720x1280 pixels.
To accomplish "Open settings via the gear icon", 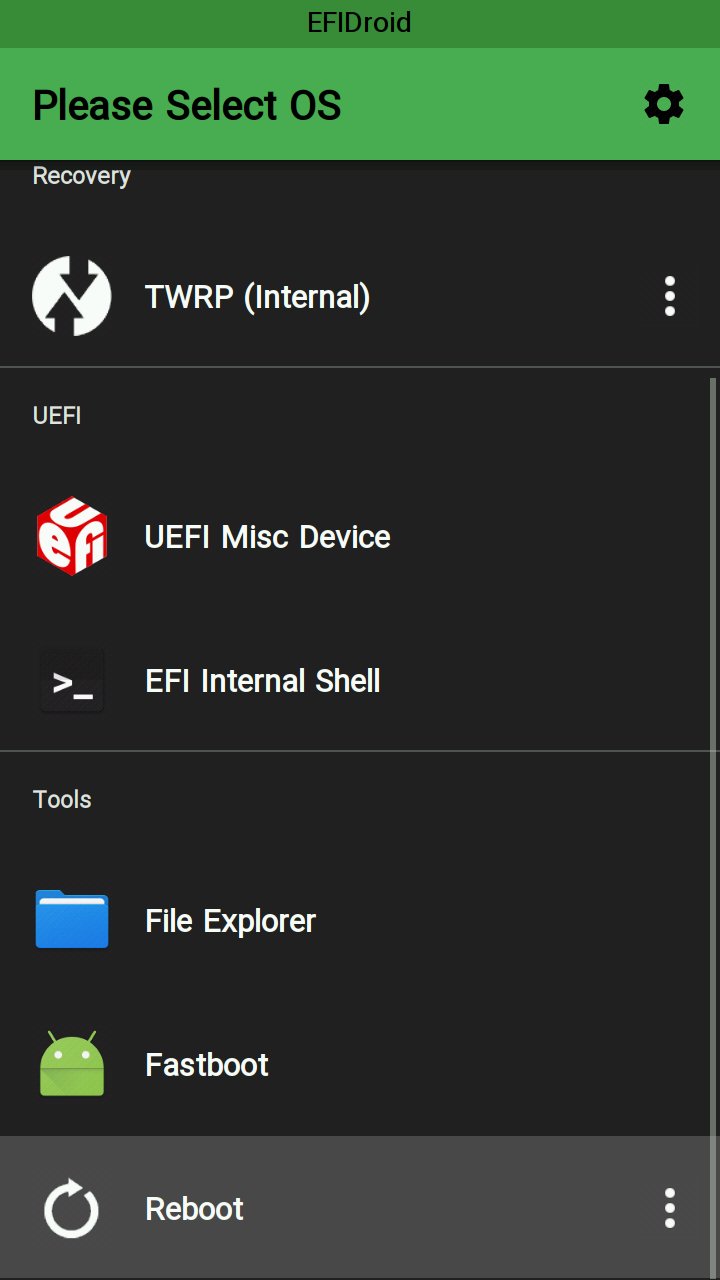I will (x=664, y=104).
